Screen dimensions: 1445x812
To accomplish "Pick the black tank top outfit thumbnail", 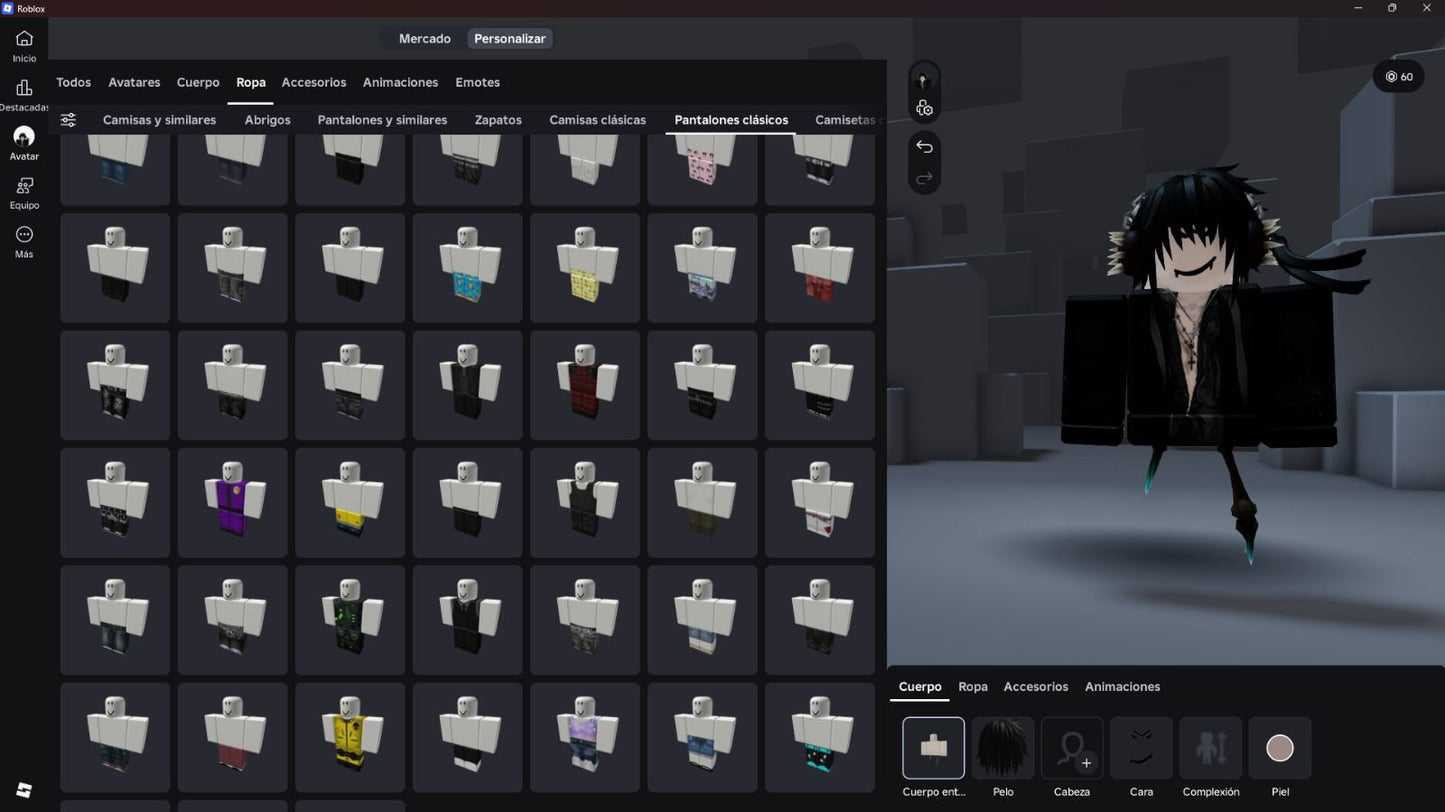I will point(585,503).
